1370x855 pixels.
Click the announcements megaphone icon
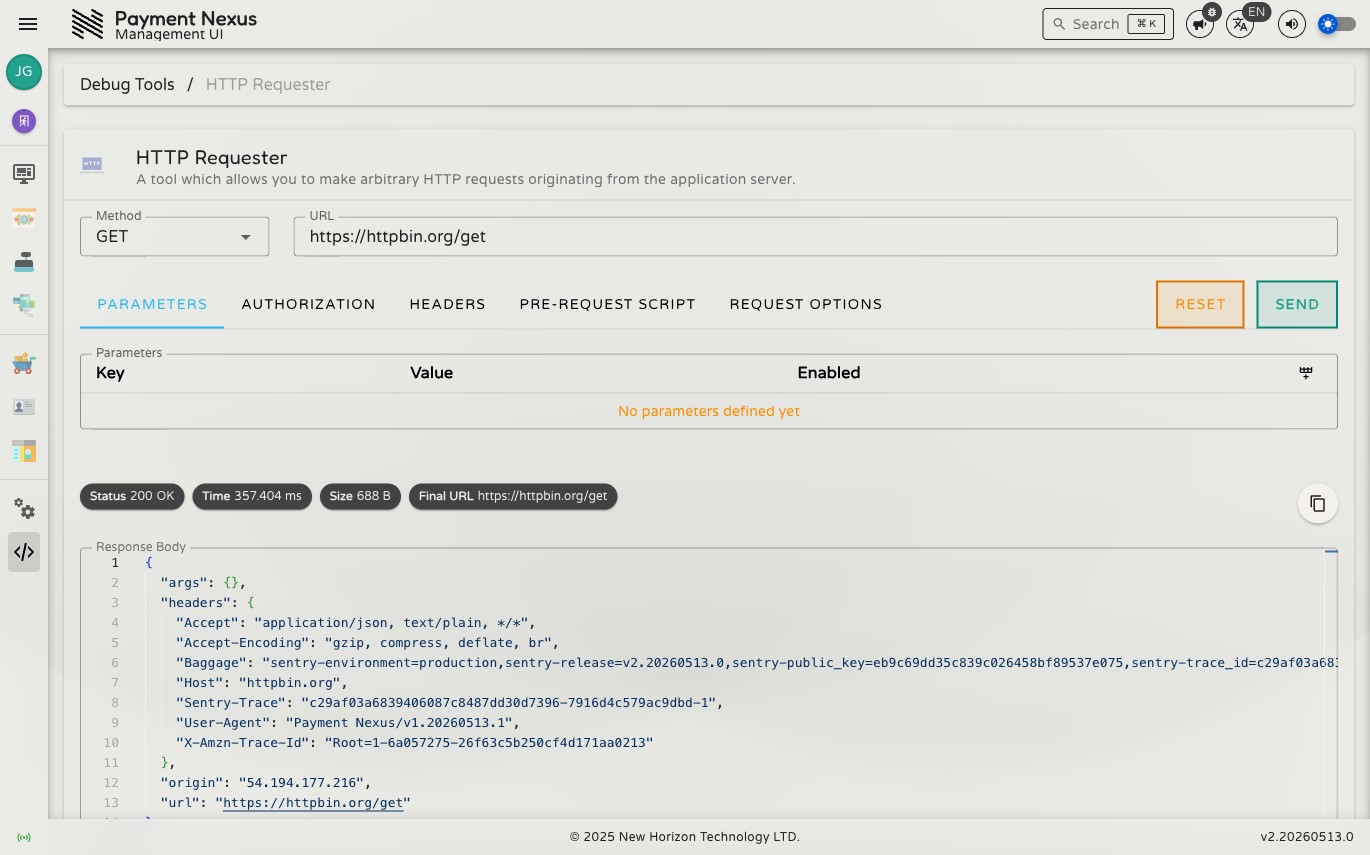tap(1200, 24)
